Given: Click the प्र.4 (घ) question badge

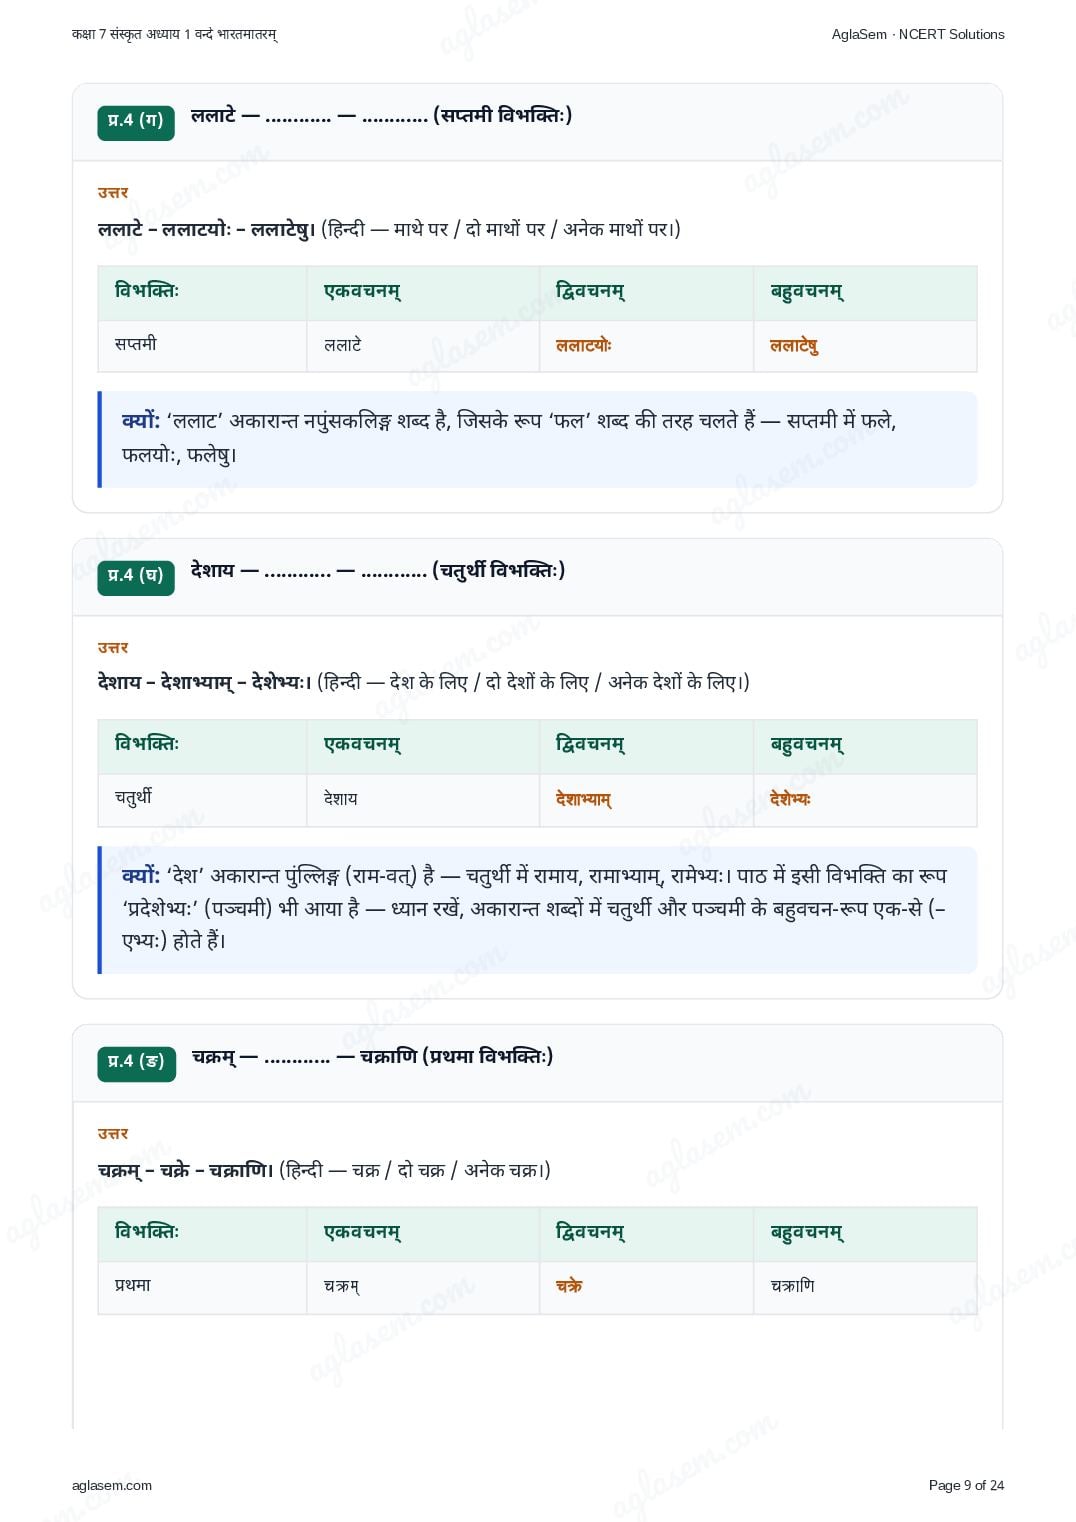Looking at the screenshot, I should [136, 576].
